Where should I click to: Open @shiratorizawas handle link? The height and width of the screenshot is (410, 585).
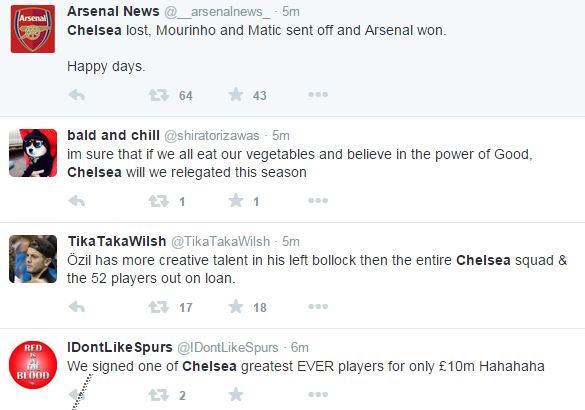click(212, 135)
